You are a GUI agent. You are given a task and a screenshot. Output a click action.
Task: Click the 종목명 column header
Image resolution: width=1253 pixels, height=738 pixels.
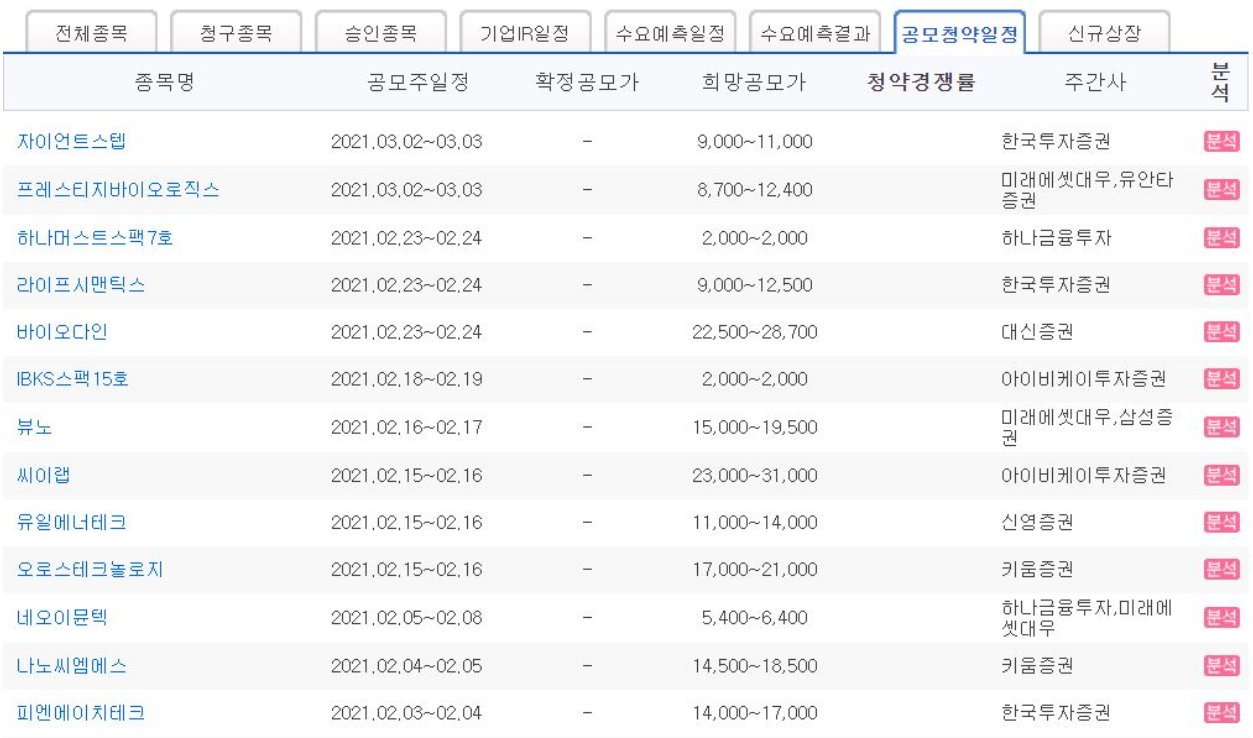(164, 82)
